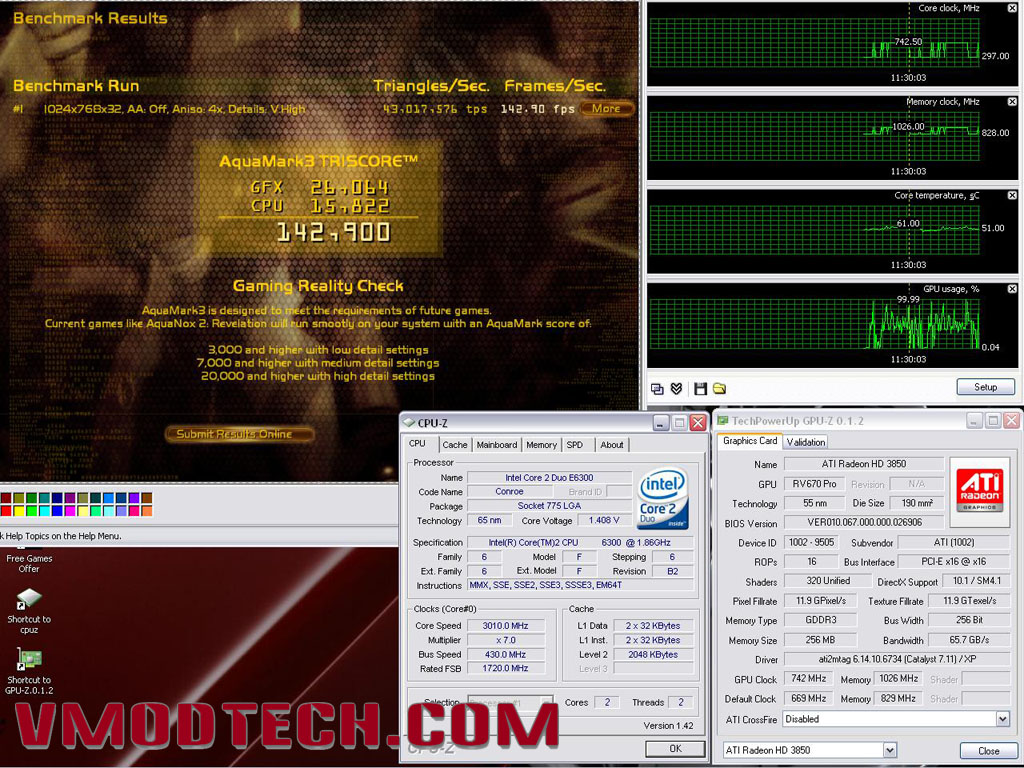1024x768 pixels.
Task: Open the Memory tab in CPU-Z
Action: [x=541, y=445]
